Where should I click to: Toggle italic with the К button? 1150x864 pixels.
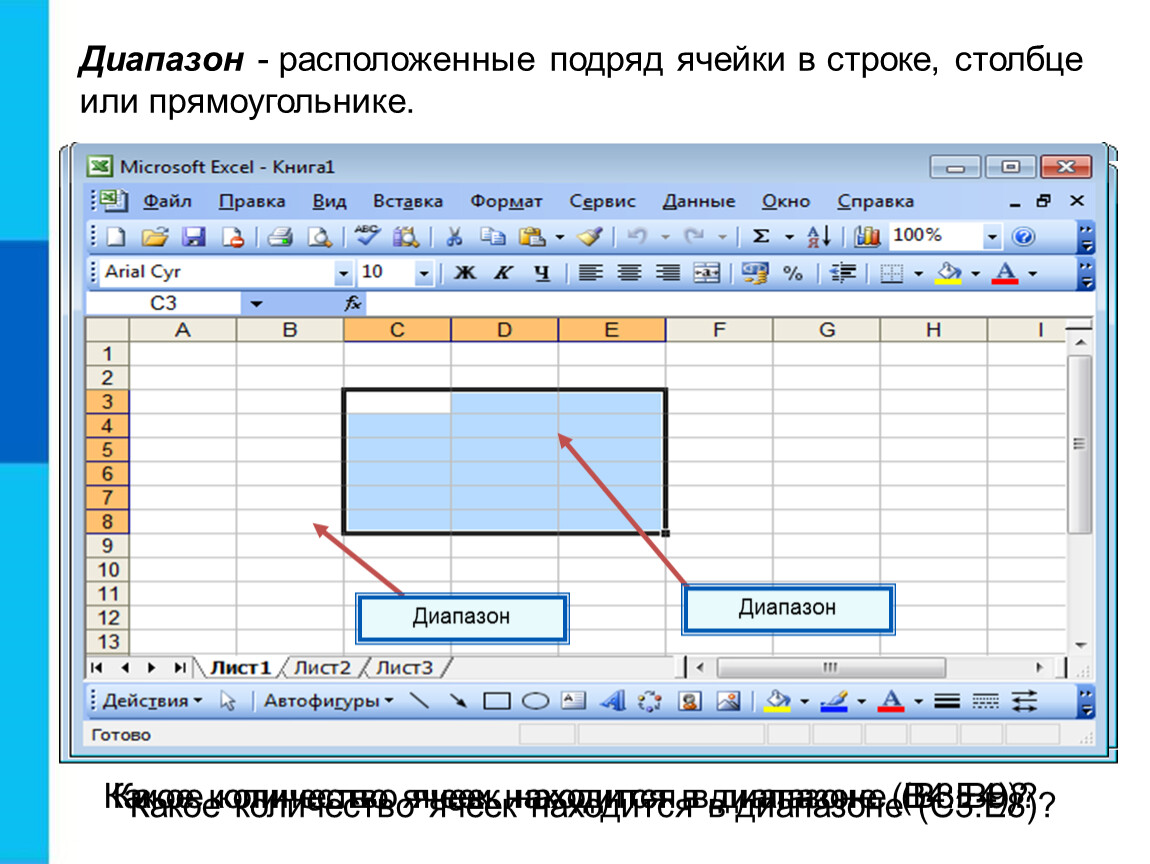click(503, 273)
